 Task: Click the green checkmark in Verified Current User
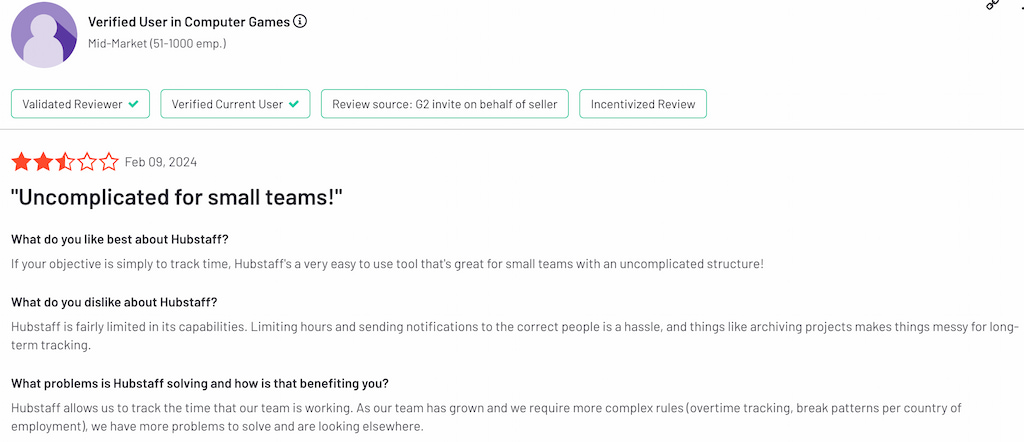[x=293, y=104]
